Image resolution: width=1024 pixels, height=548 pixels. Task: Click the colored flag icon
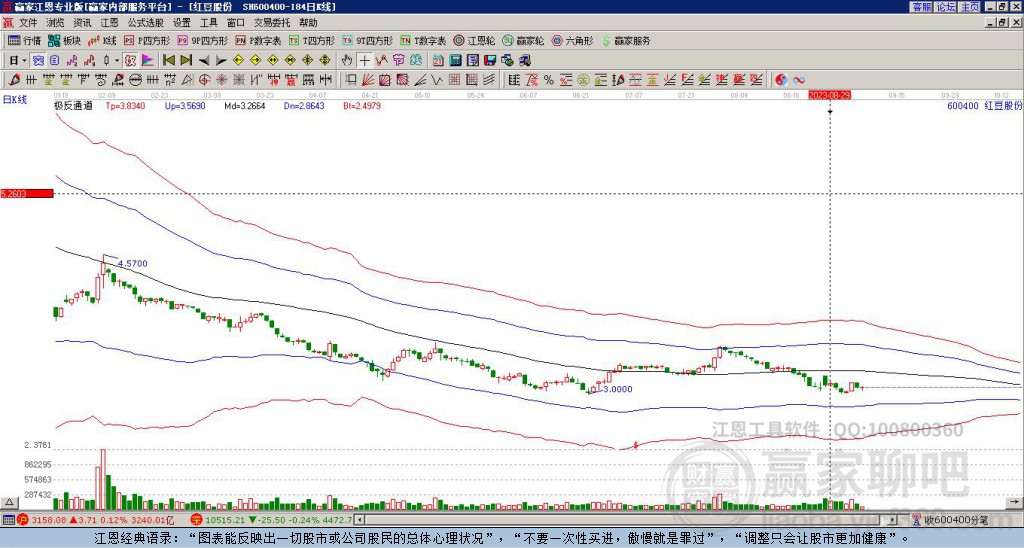coord(148,61)
